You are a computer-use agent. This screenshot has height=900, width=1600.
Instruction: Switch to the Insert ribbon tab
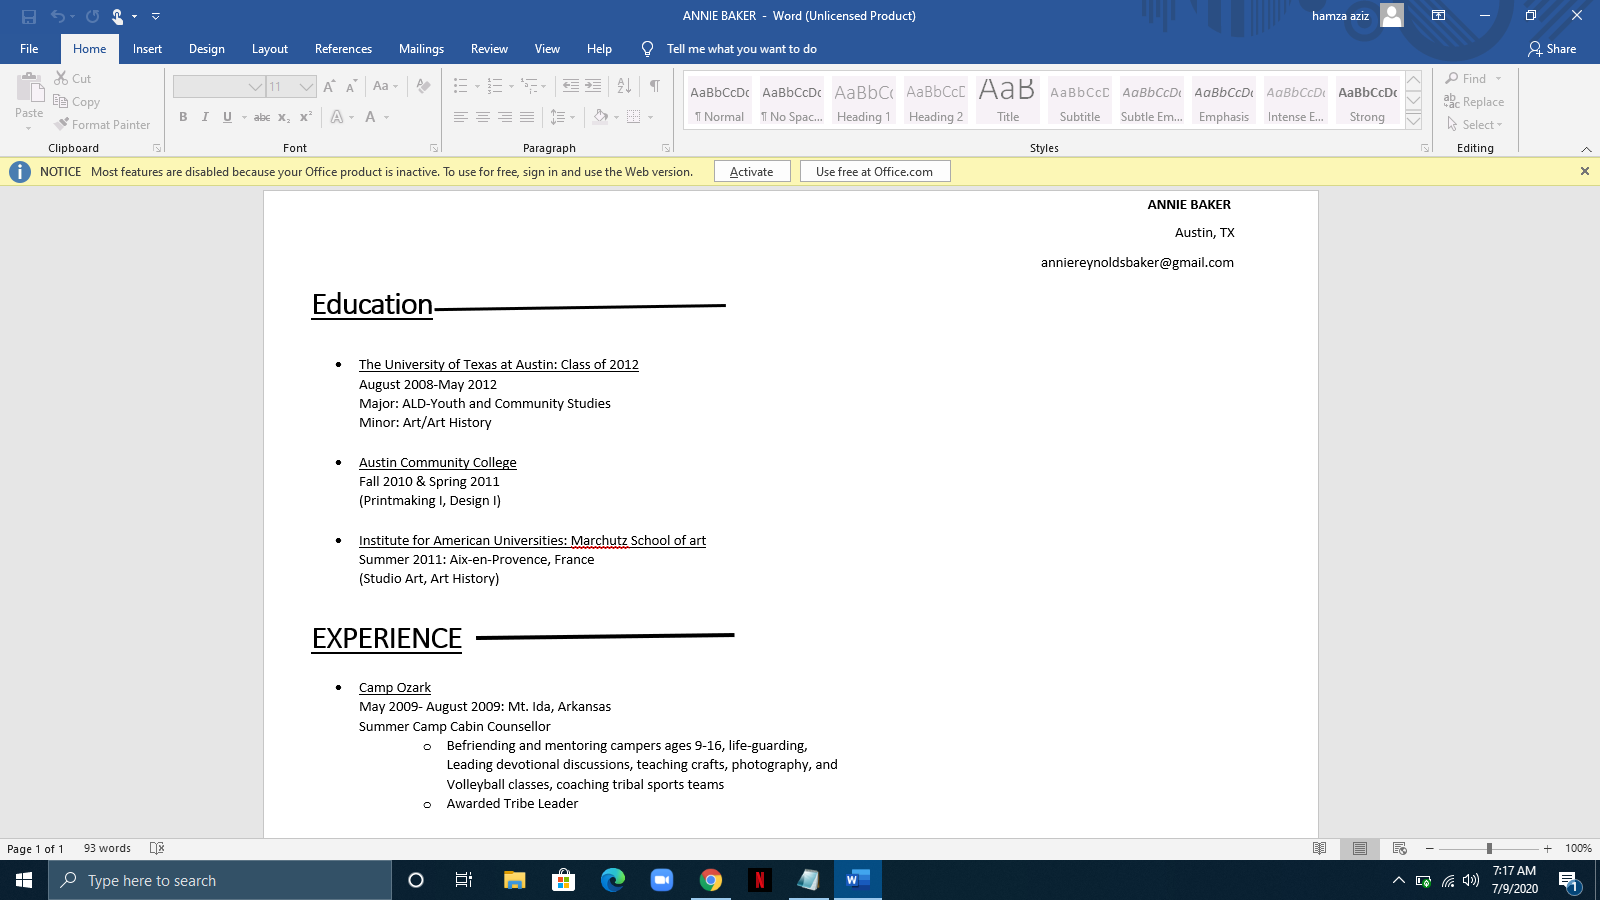[147, 48]
